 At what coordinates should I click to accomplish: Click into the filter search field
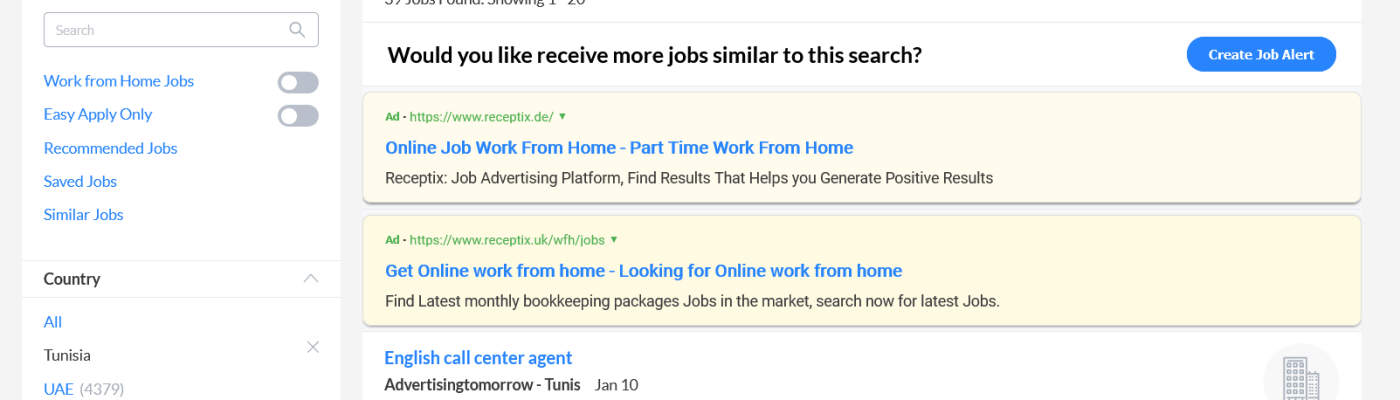click(165, 30)
